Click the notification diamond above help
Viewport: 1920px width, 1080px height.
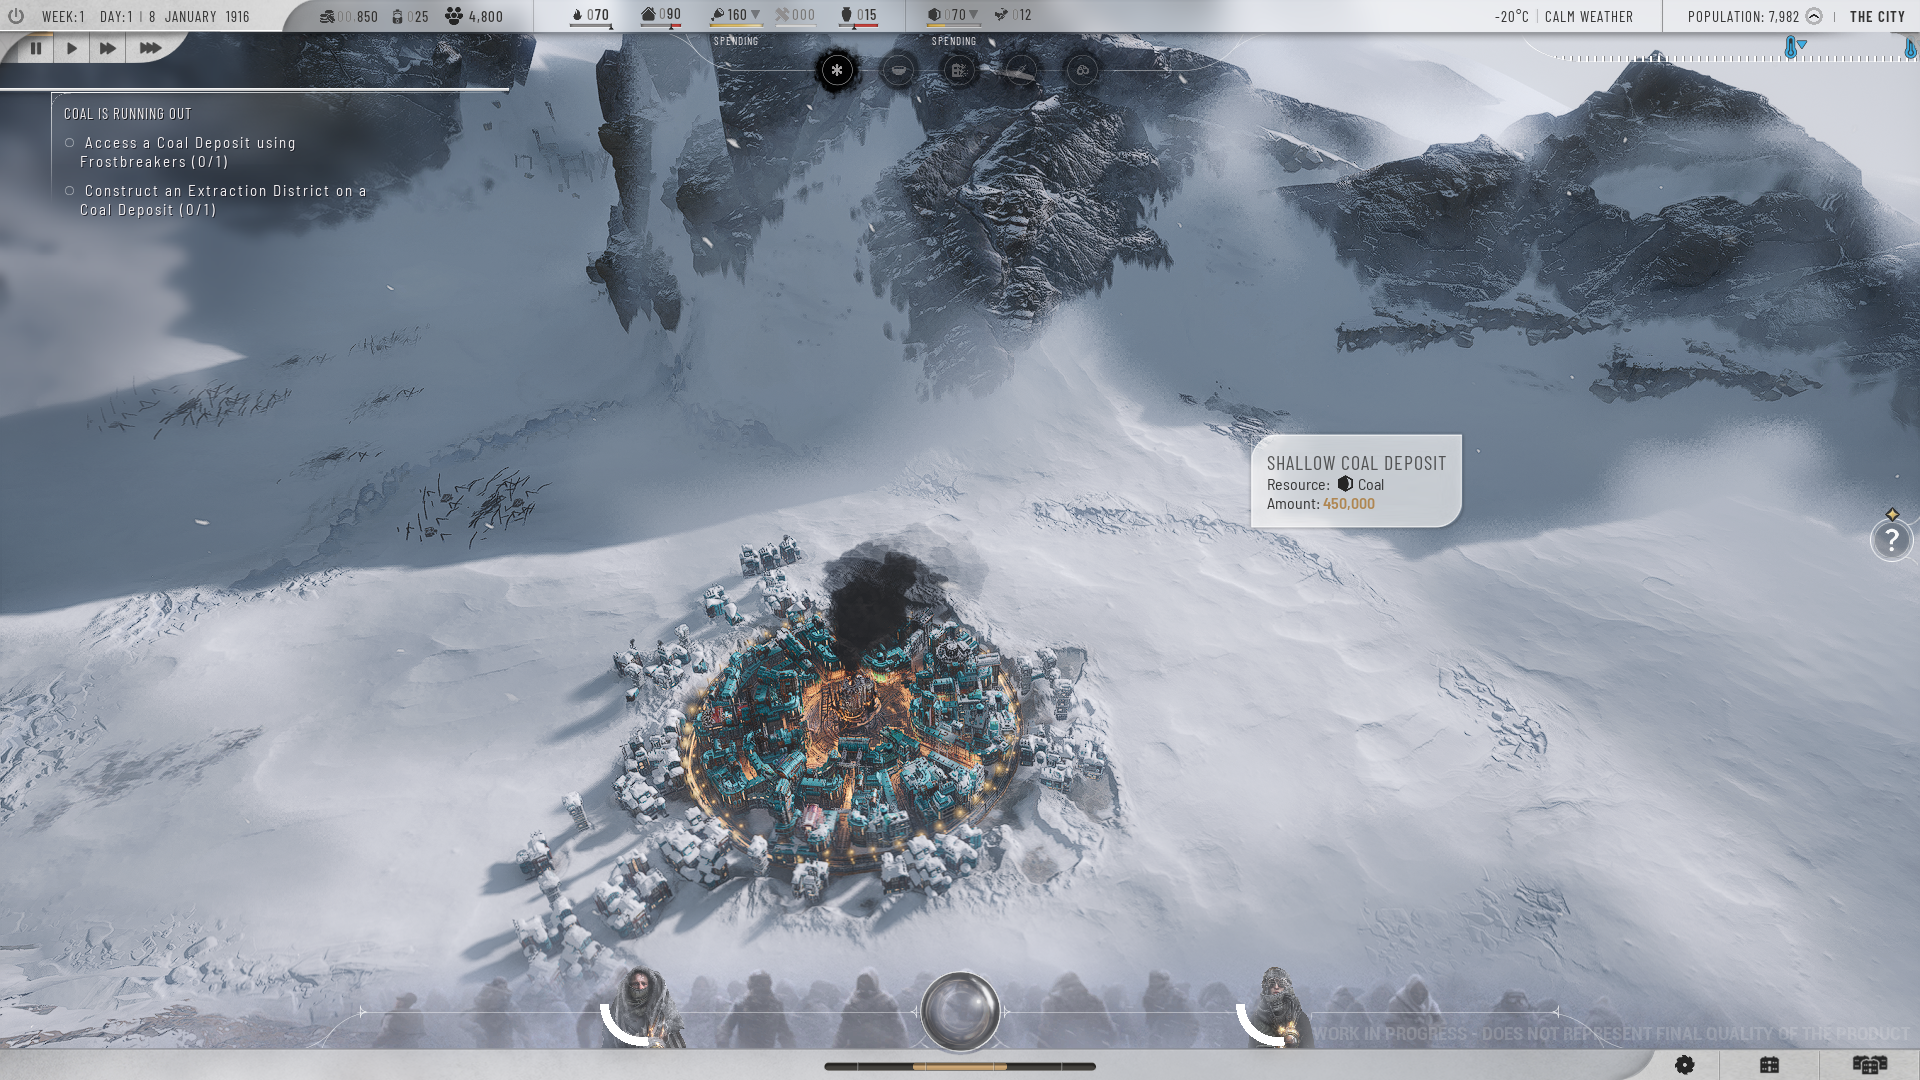[x=1892, y=514]
